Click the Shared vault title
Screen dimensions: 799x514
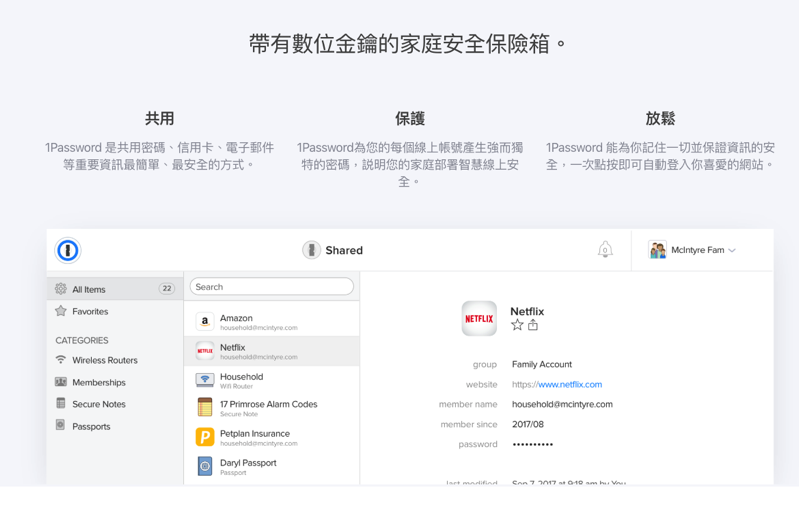(344, 250)
